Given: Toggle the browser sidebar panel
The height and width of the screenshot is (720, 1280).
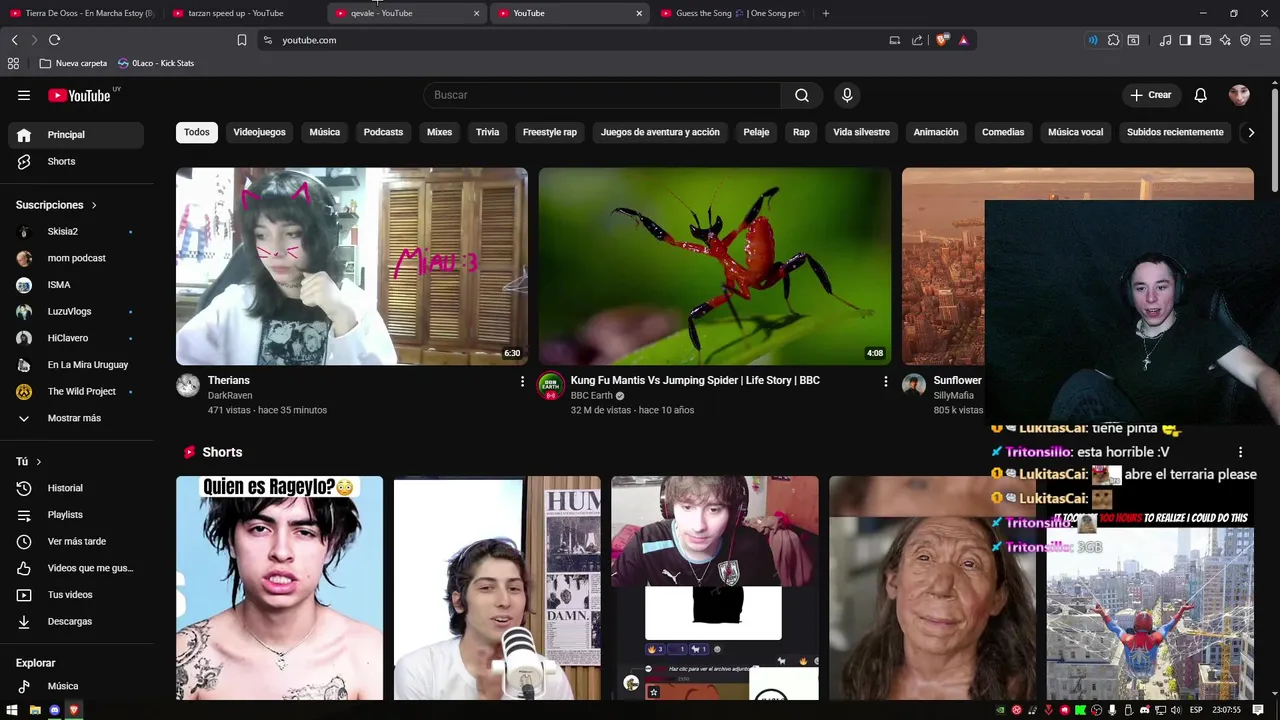Looking at the screenshot, I should (1185, 40).
